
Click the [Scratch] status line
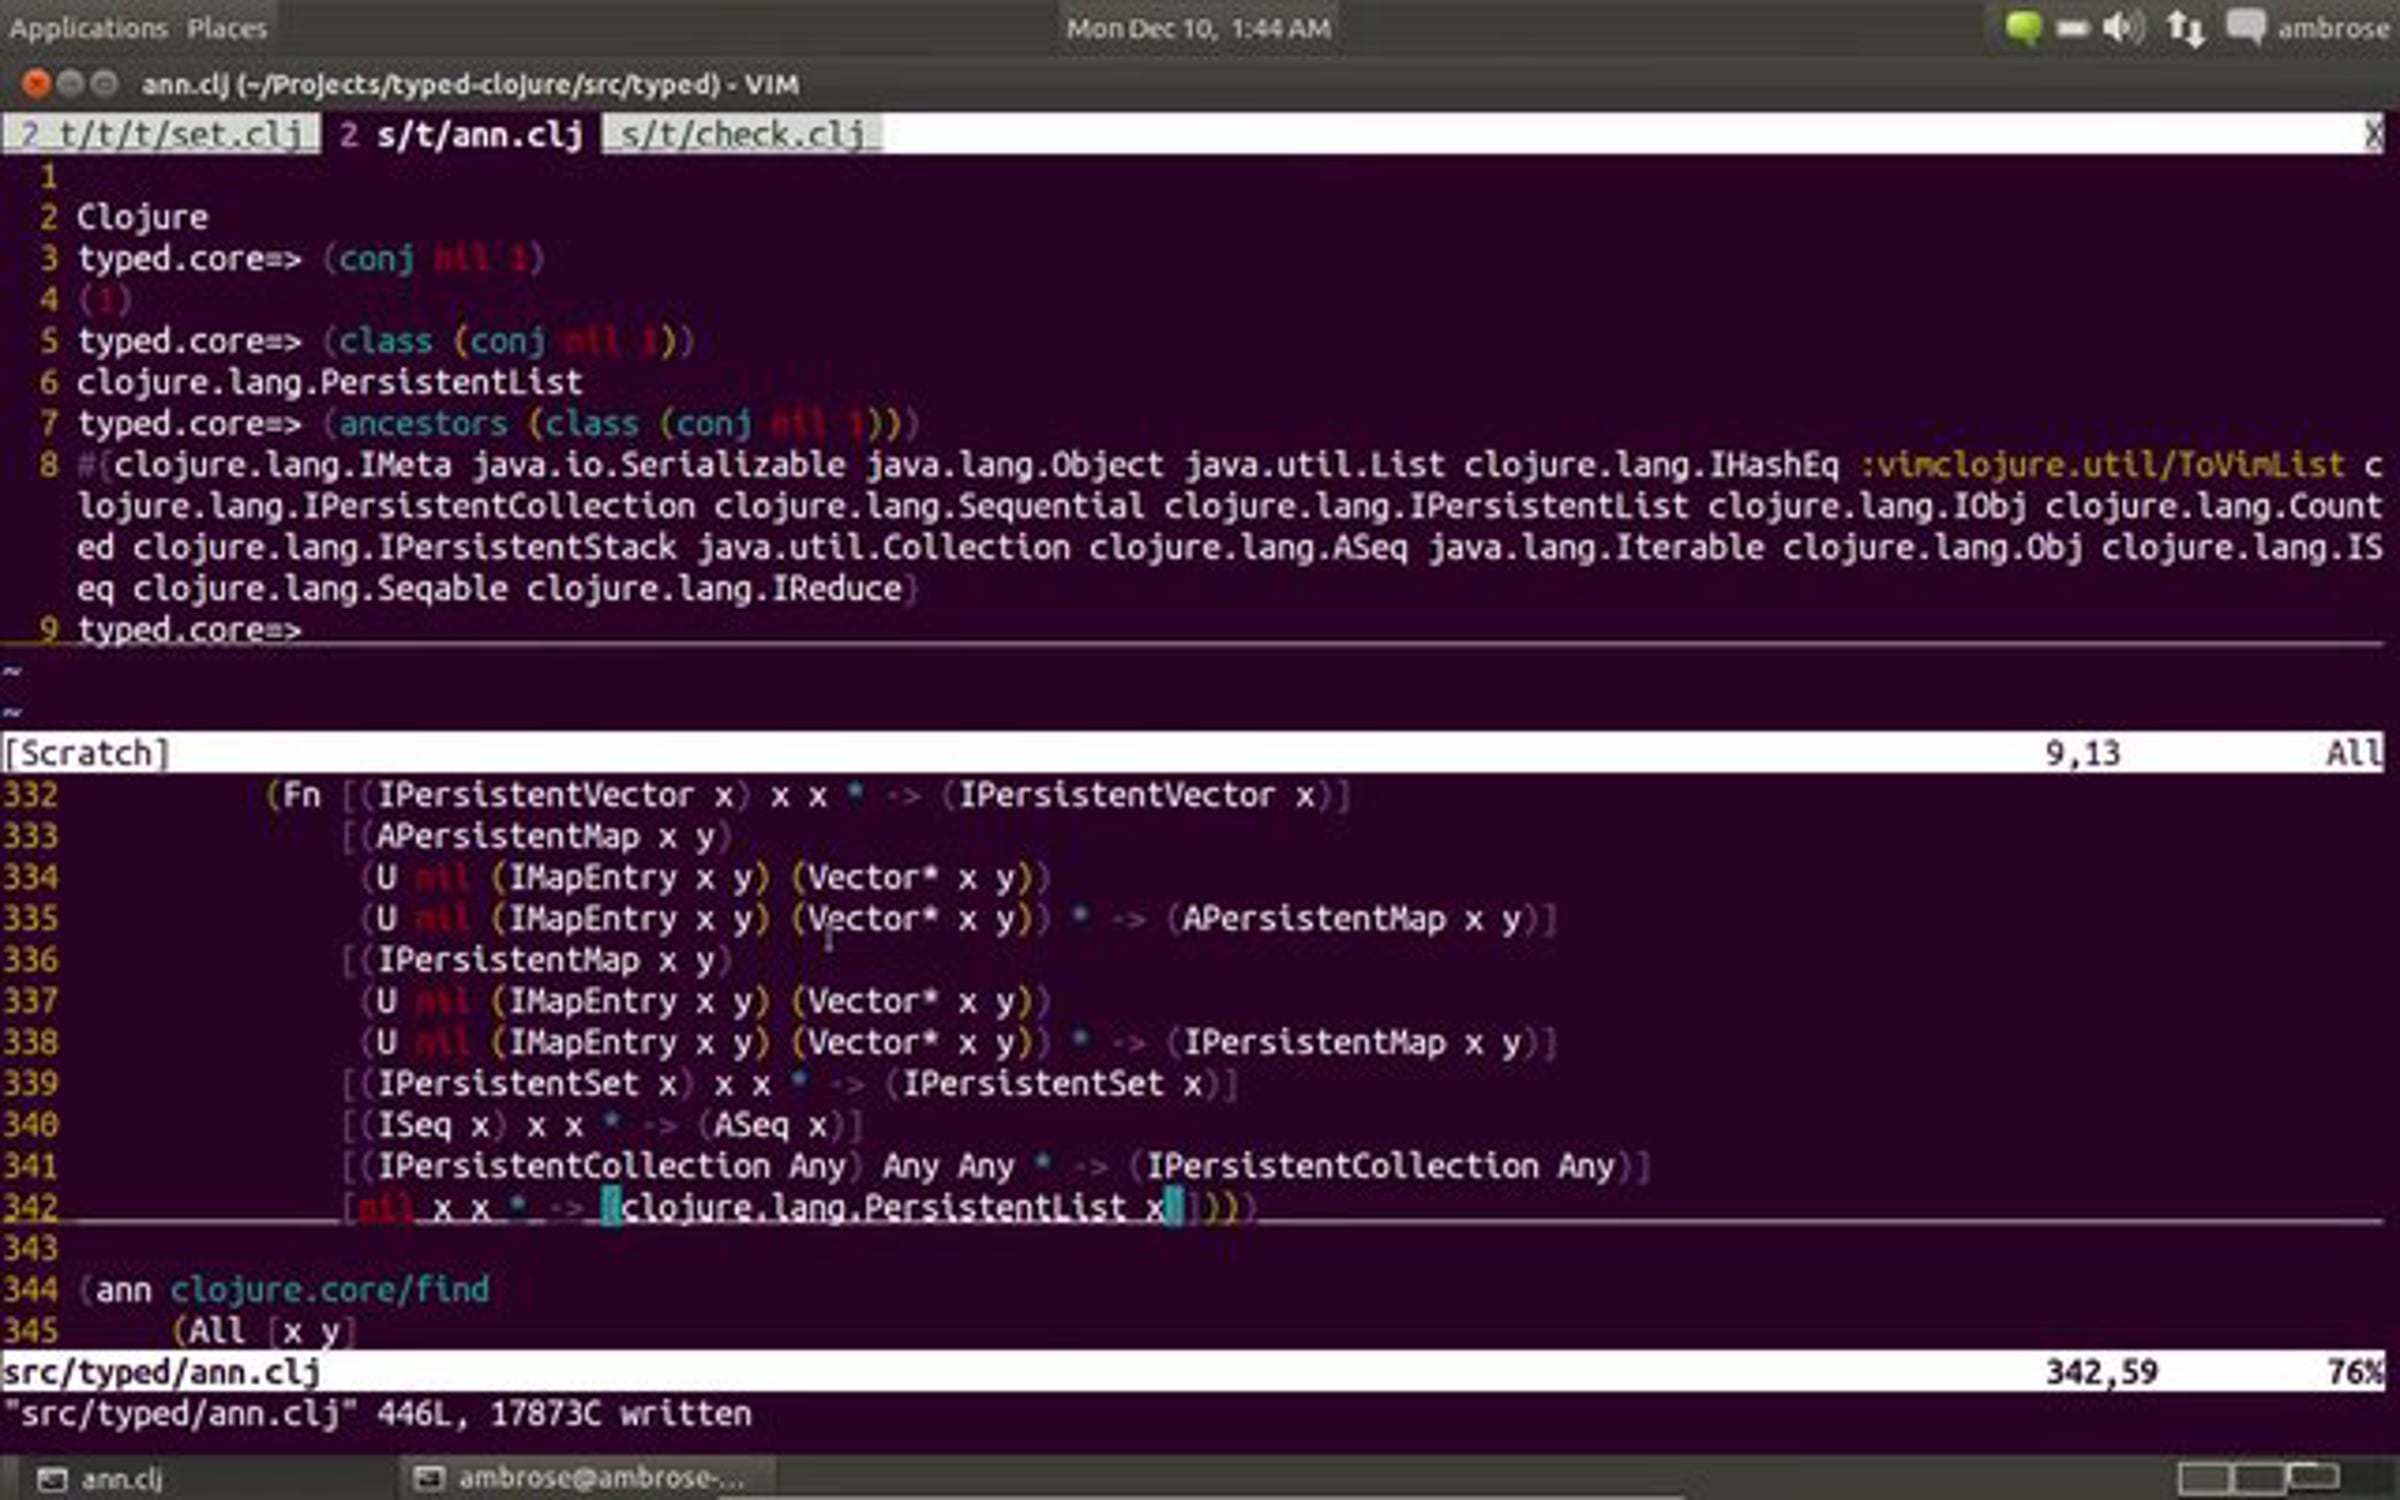tap(1192, 752)
